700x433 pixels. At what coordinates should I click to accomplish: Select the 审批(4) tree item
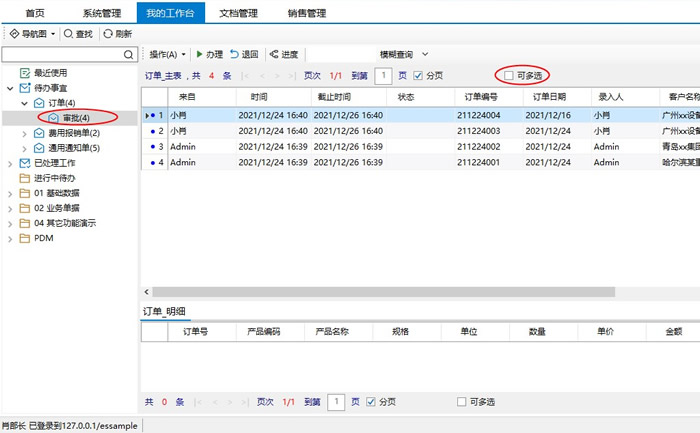(x=76, y=118)
